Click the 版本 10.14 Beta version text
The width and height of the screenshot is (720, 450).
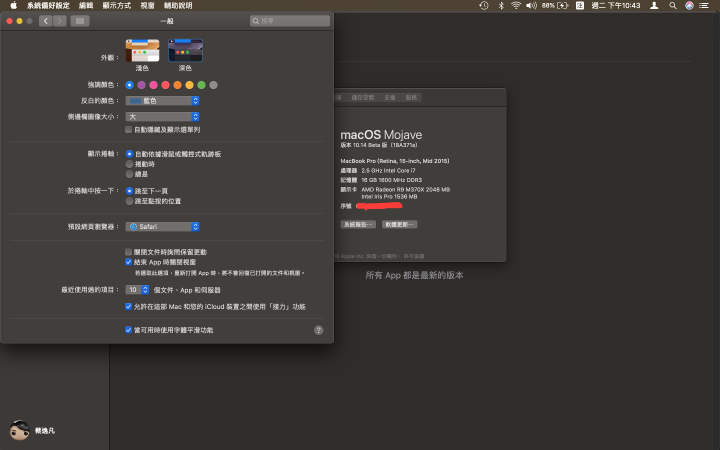point(379,145)
